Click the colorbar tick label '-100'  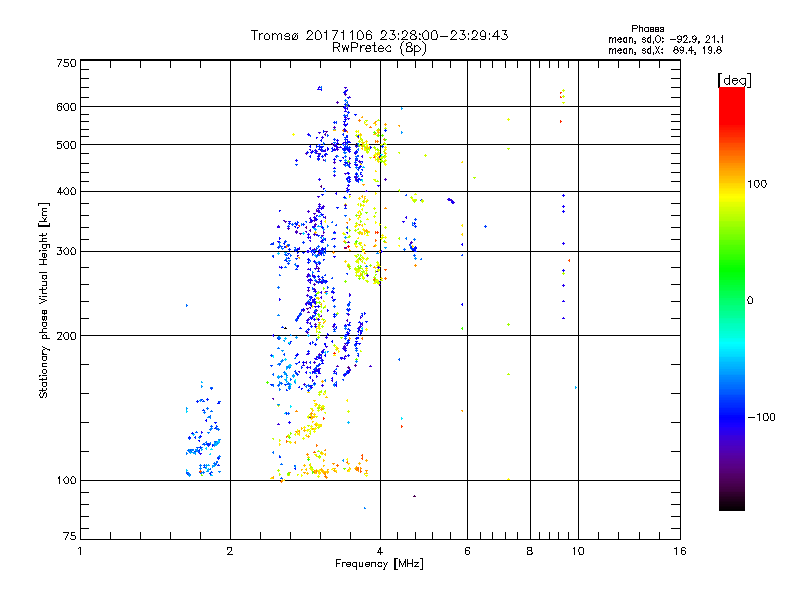762,417
